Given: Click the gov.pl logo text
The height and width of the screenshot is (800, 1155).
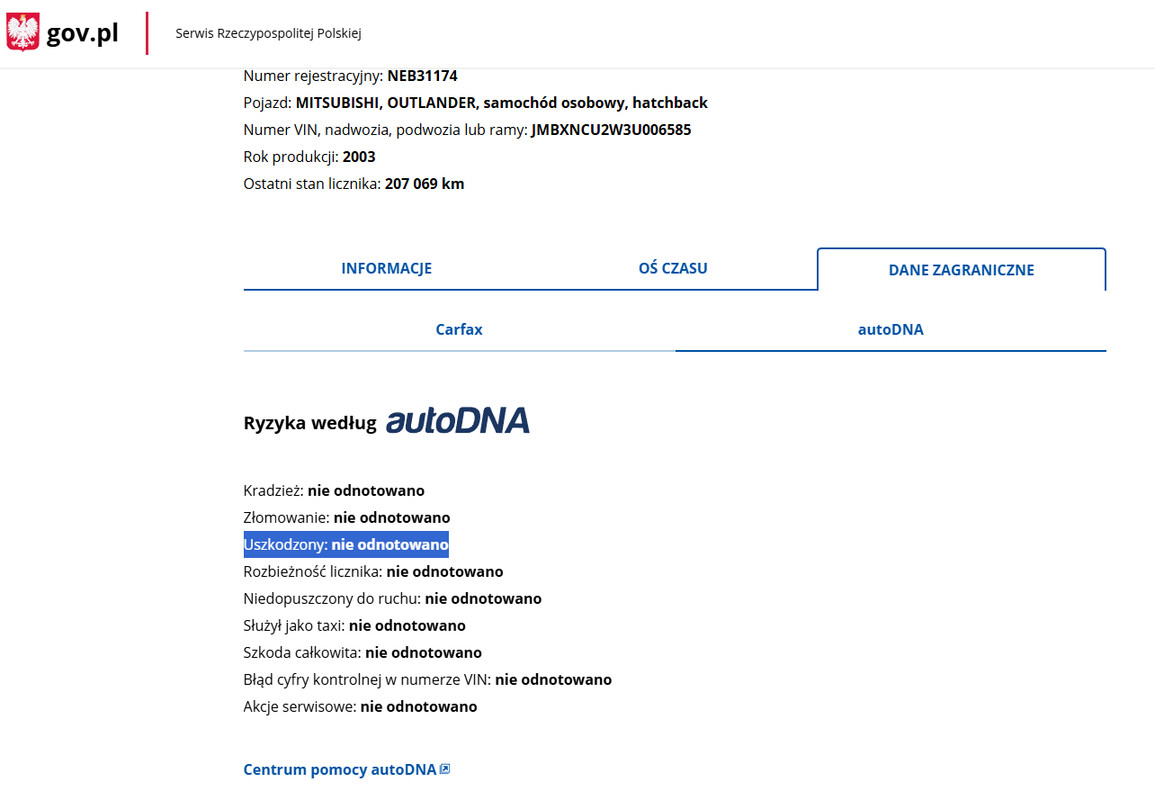Looking at the screenshot, I should point(82,33).
